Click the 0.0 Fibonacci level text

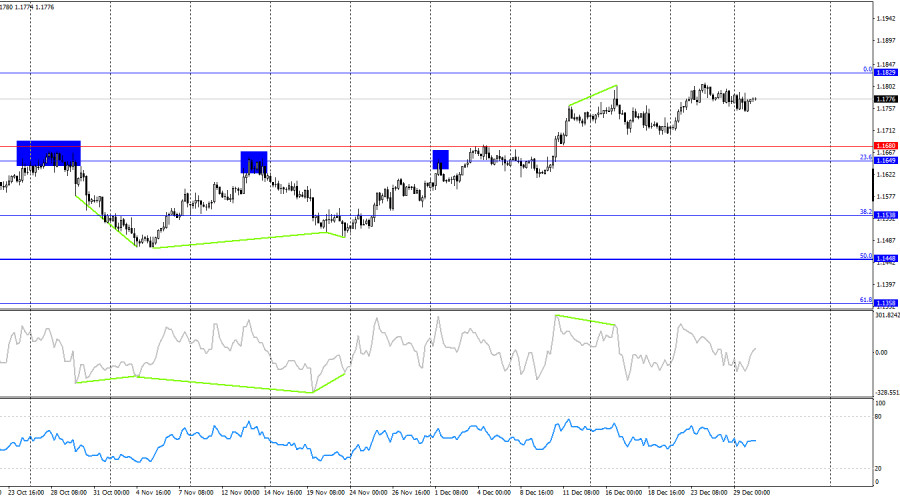(x=868, y=70)
